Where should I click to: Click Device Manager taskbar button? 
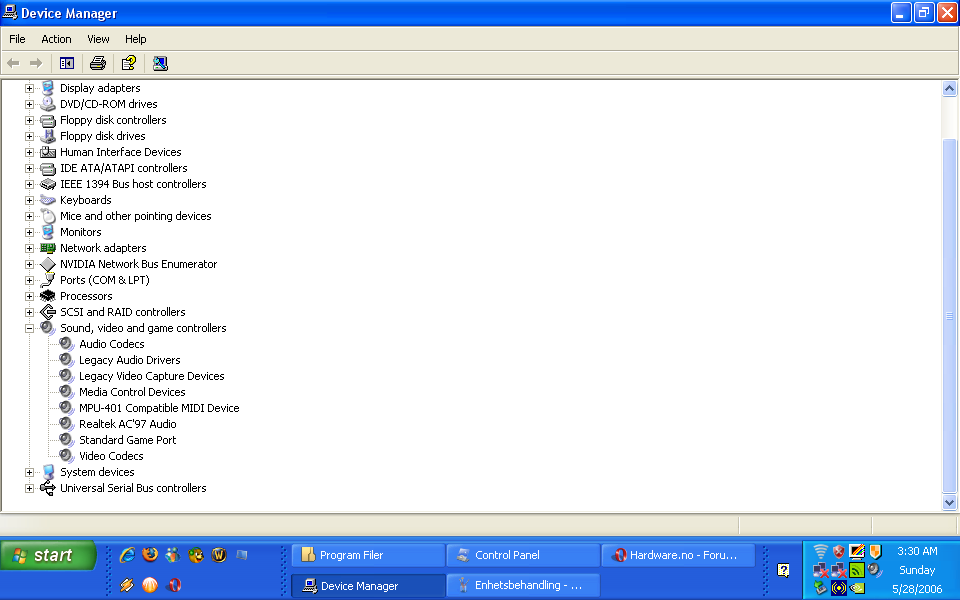tap(368, 586)
